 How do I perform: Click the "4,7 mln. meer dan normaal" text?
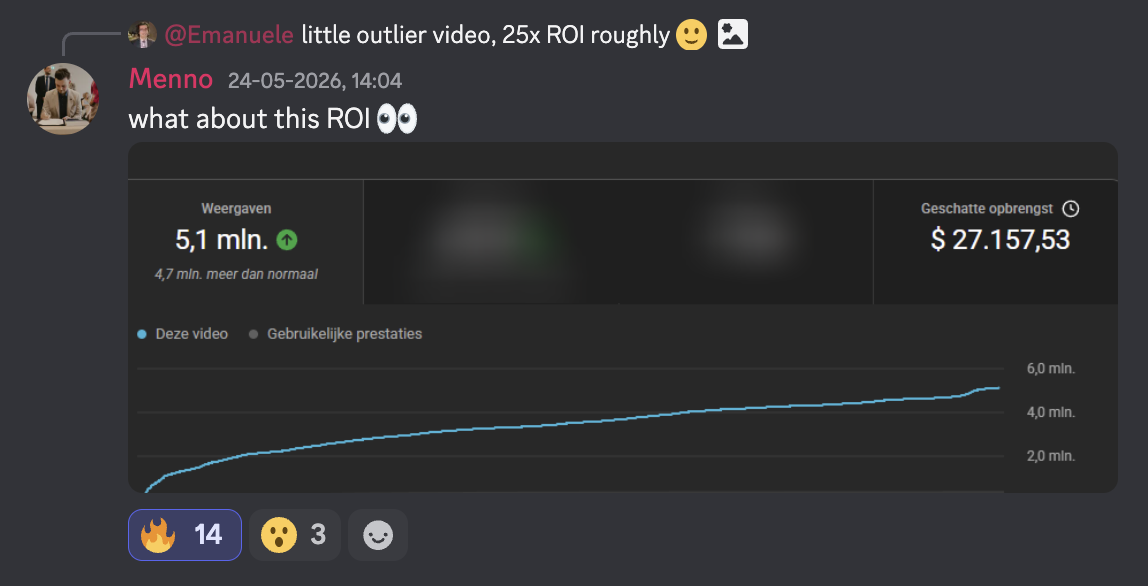pos(236,275)
